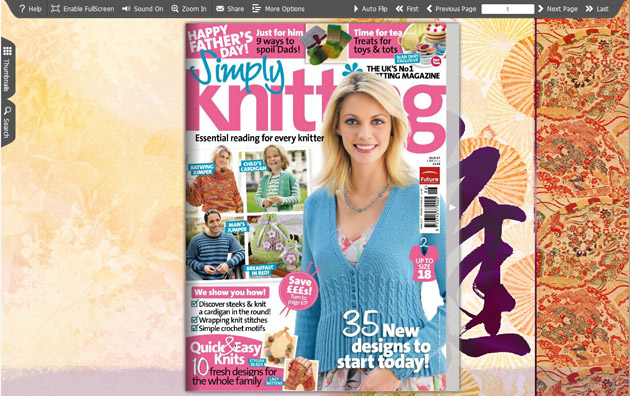Expand the More Options menu

(278, 8)
